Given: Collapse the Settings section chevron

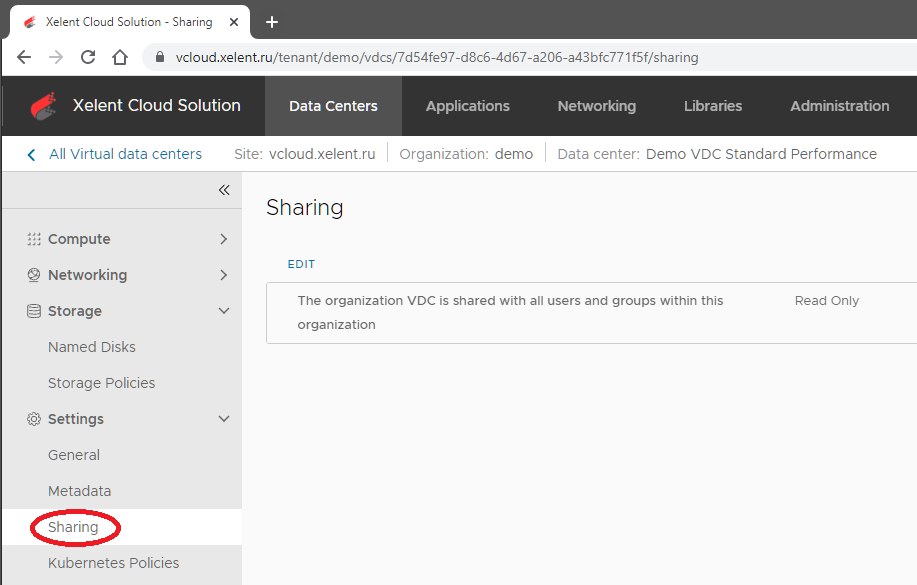Looking at the screenshot, I should point(223,419).
